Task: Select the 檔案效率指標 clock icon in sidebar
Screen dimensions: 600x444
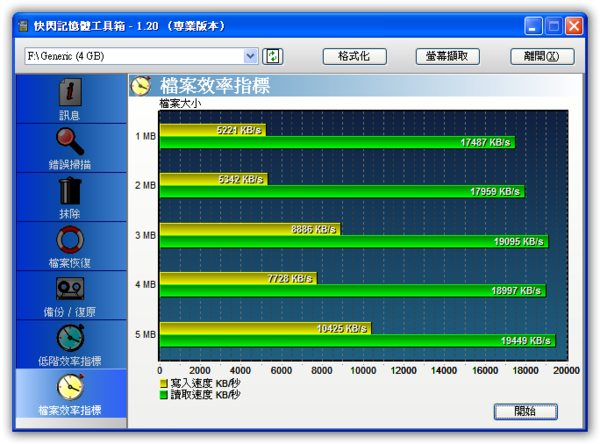Action: (x=70, y=387)
